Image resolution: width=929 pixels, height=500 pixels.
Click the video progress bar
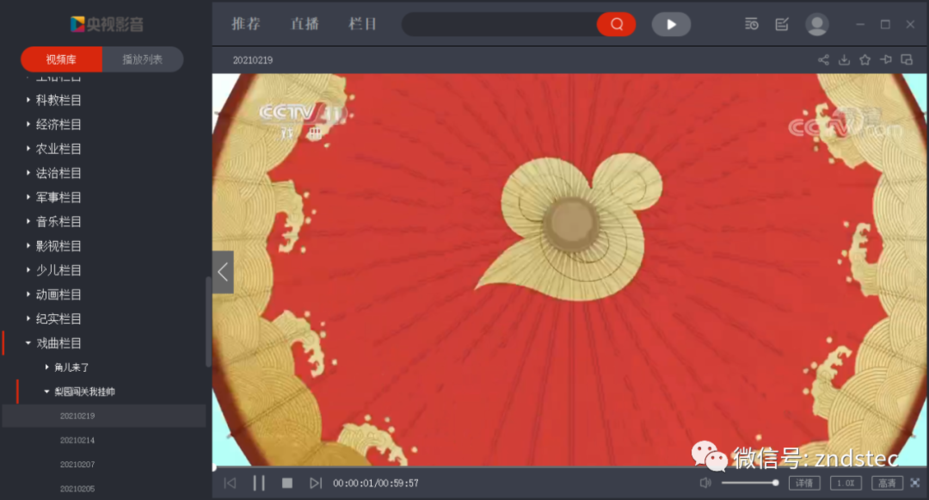570,468
